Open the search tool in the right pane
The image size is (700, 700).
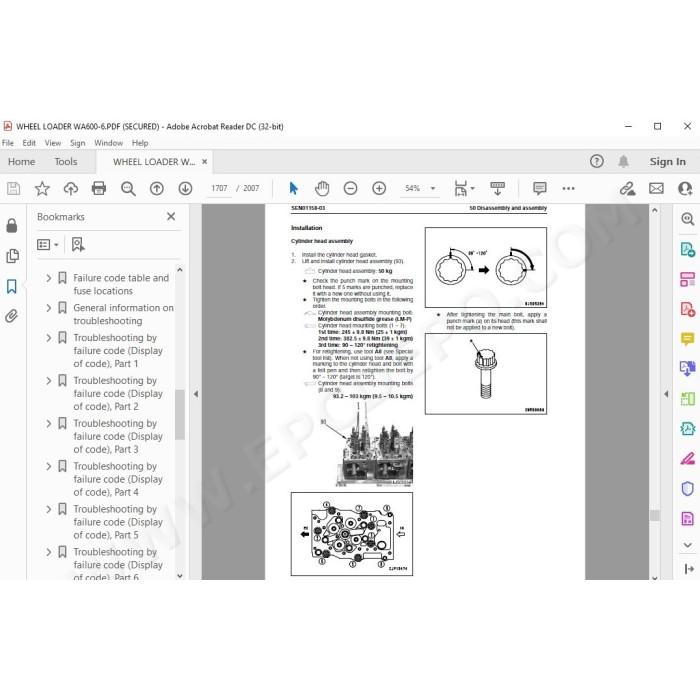pyautogui.click(x=688, y=219)
